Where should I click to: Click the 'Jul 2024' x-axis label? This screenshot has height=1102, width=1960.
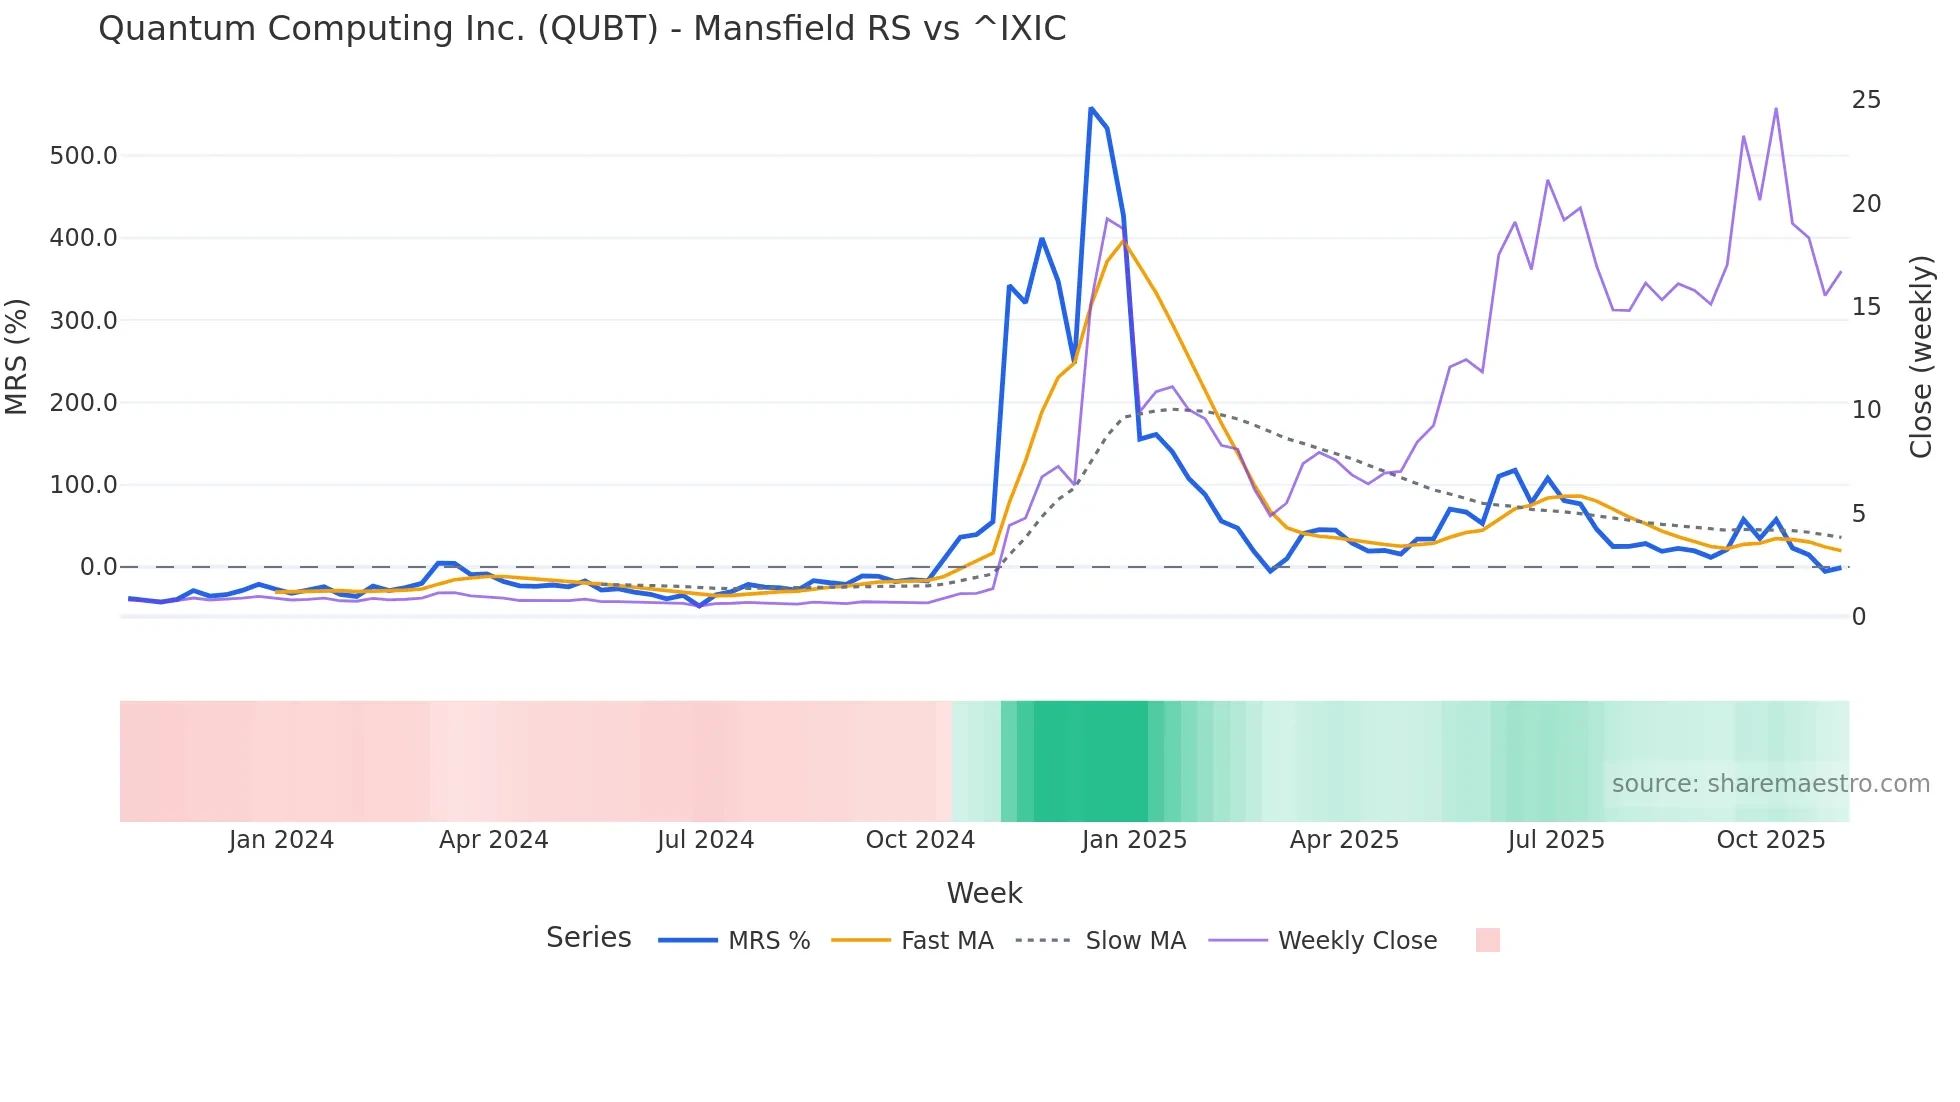tap(706, 840)
